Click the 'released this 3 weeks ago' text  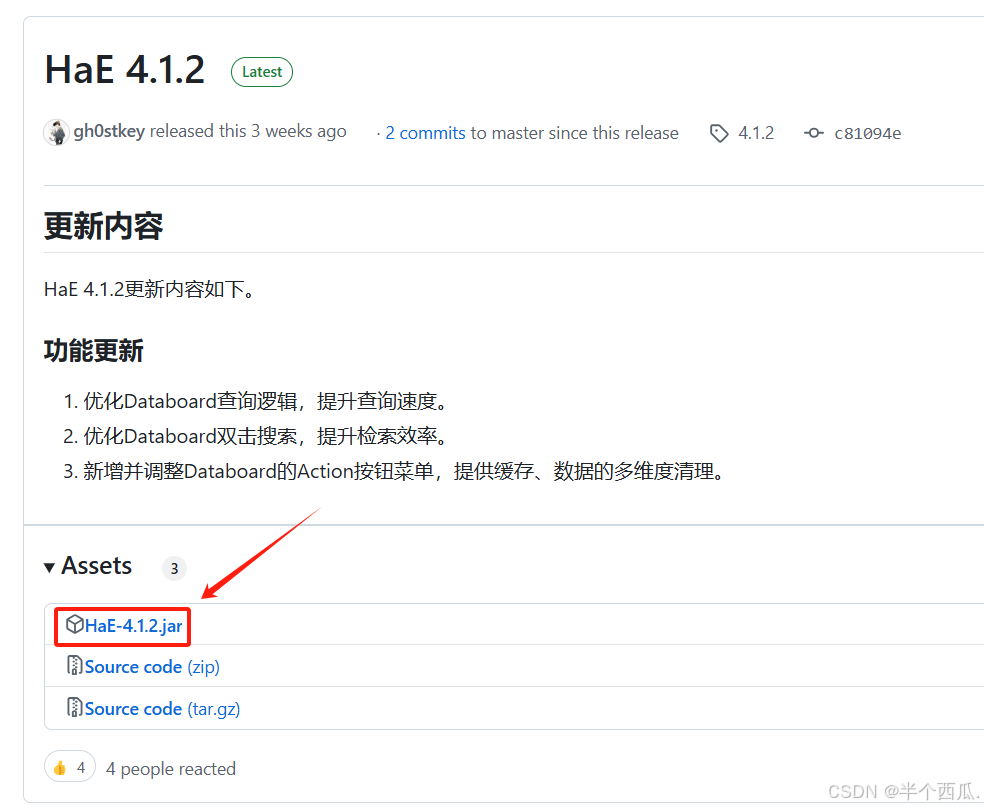pyautogui.click(x=248, y=131)
